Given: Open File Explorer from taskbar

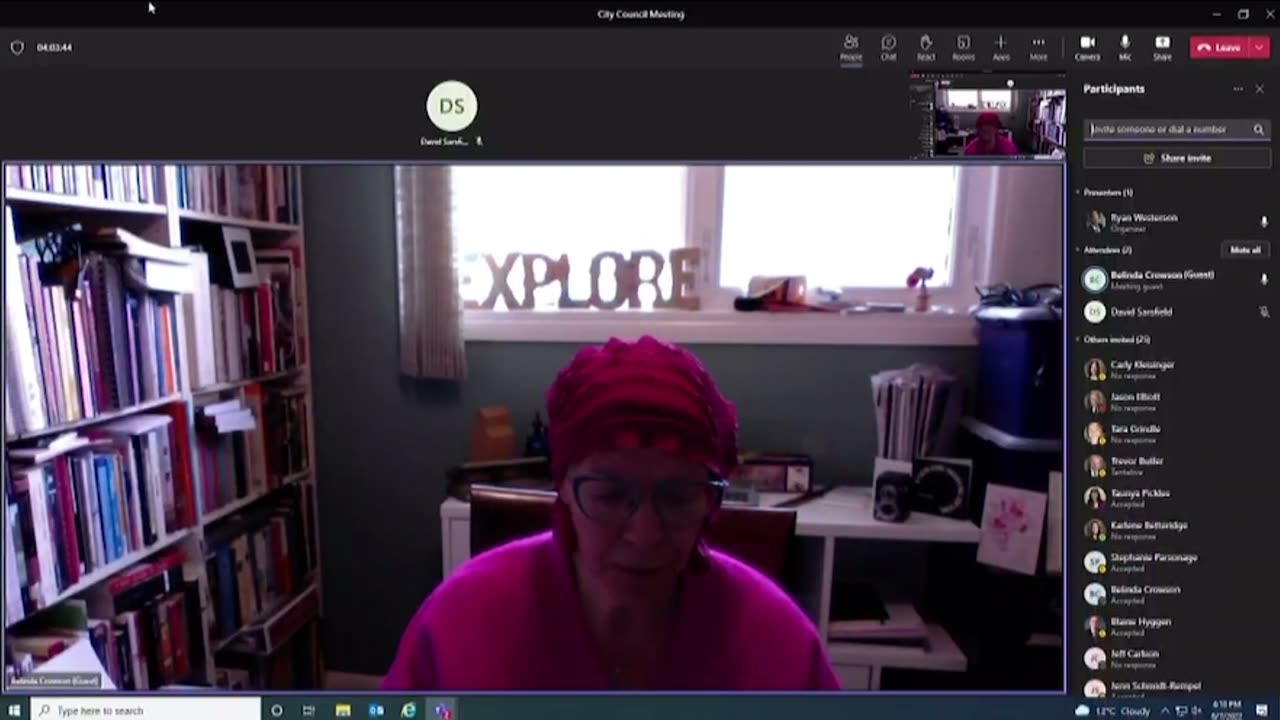Looking at the screenshot, I should (343, 710).
